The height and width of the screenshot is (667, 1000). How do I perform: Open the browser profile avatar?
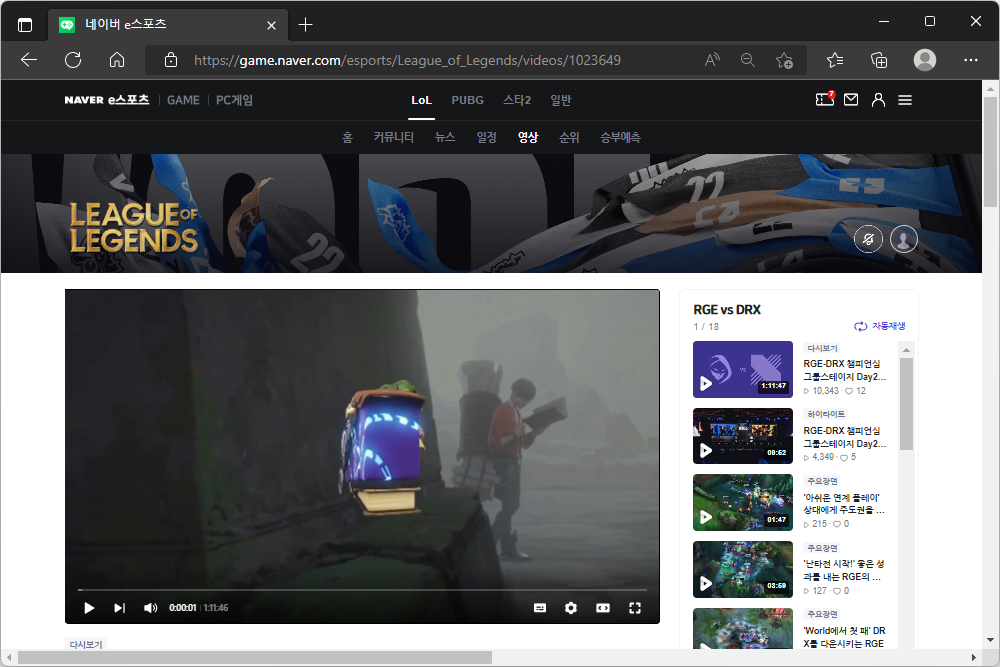click(x=925, y=60)
